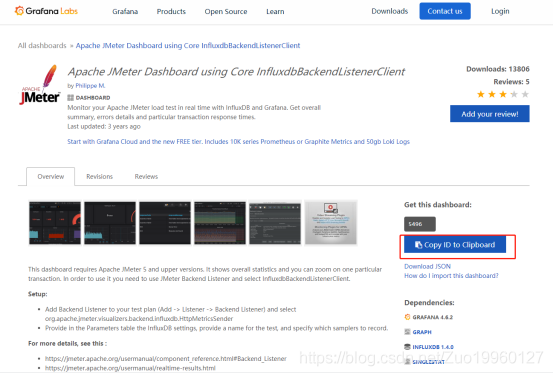553x376 pixels.
Task: Click the Dependencies heading
Action: point(429,303)
